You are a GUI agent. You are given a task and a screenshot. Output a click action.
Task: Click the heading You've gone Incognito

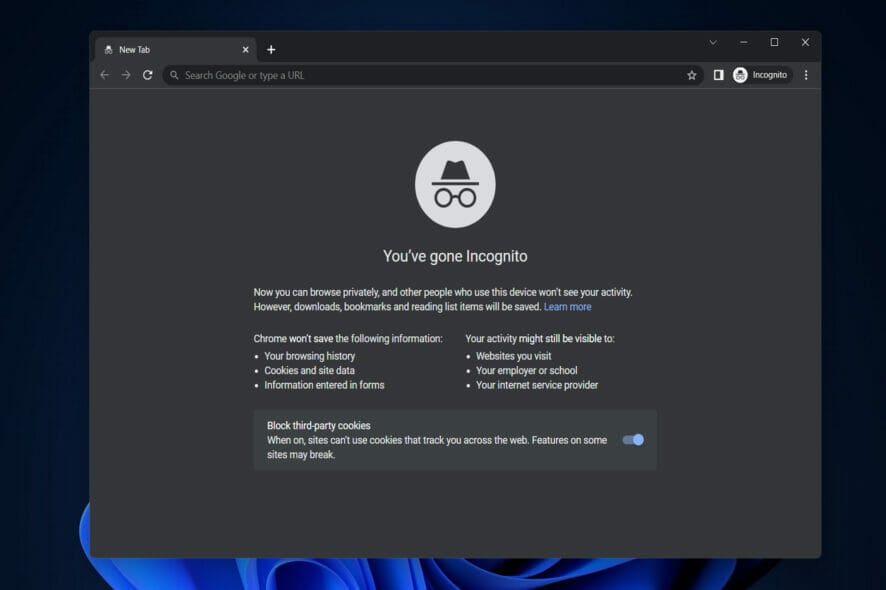[455, 256]
